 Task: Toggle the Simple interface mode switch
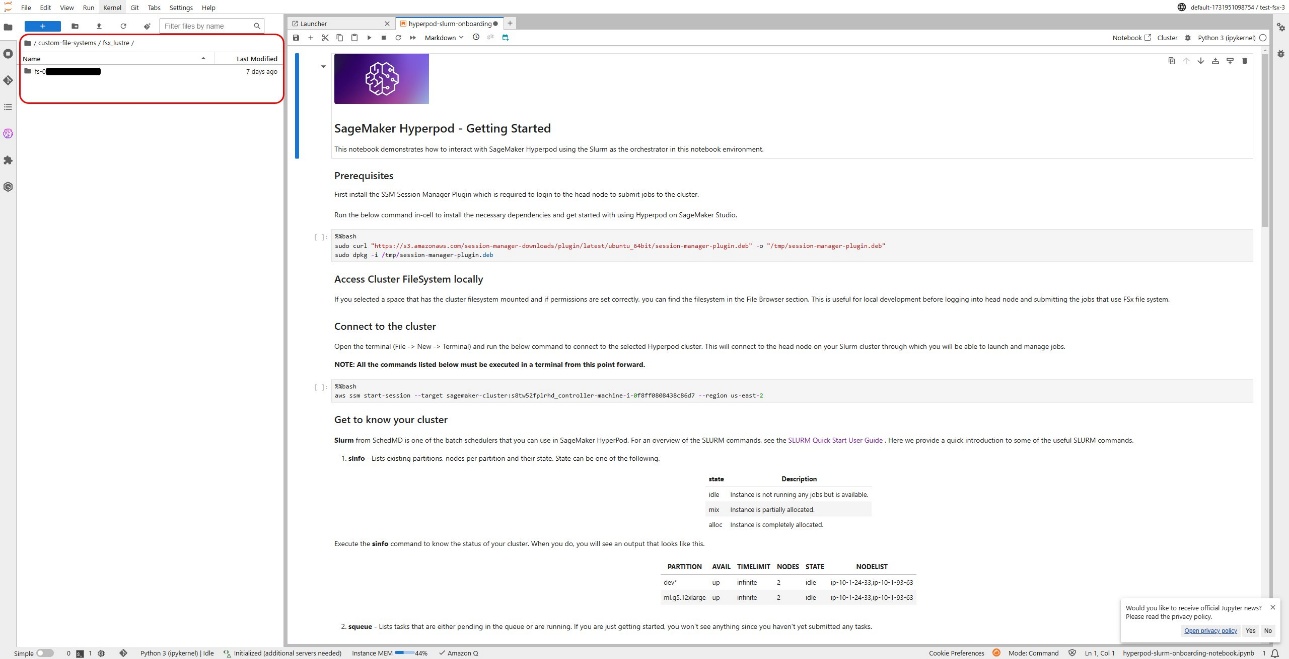tap(45, 653)
